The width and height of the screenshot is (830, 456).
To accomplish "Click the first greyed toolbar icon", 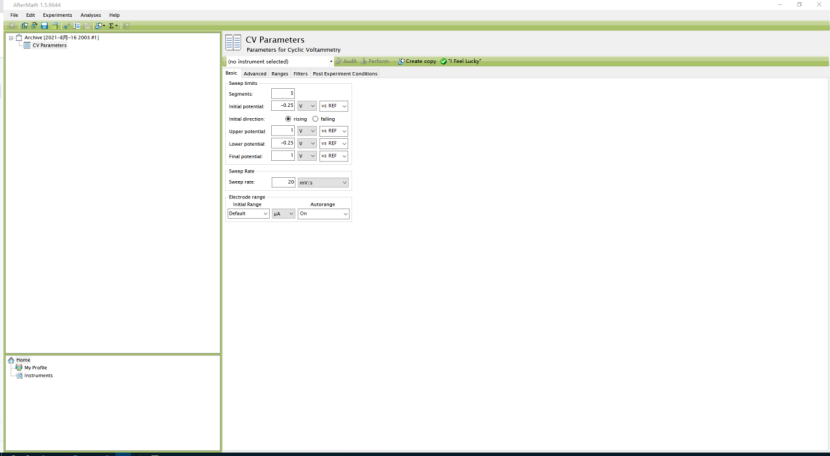I will click(x=12, y=25).
